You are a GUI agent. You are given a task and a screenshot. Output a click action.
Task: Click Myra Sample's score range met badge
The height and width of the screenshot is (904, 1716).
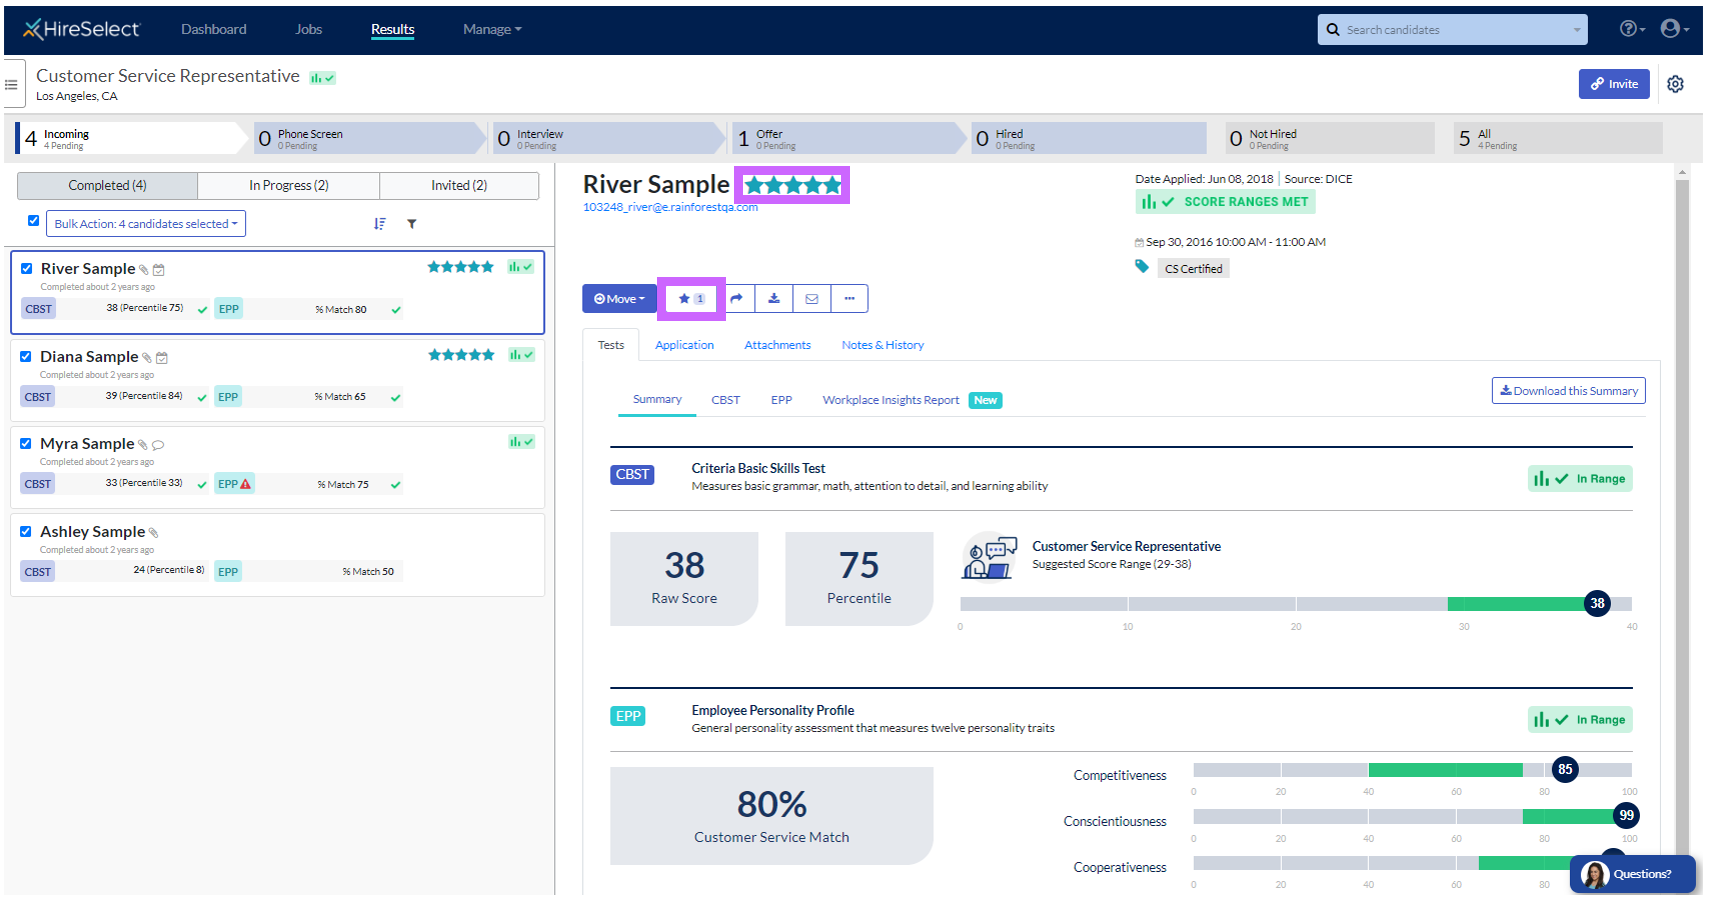tap(521, 442)
